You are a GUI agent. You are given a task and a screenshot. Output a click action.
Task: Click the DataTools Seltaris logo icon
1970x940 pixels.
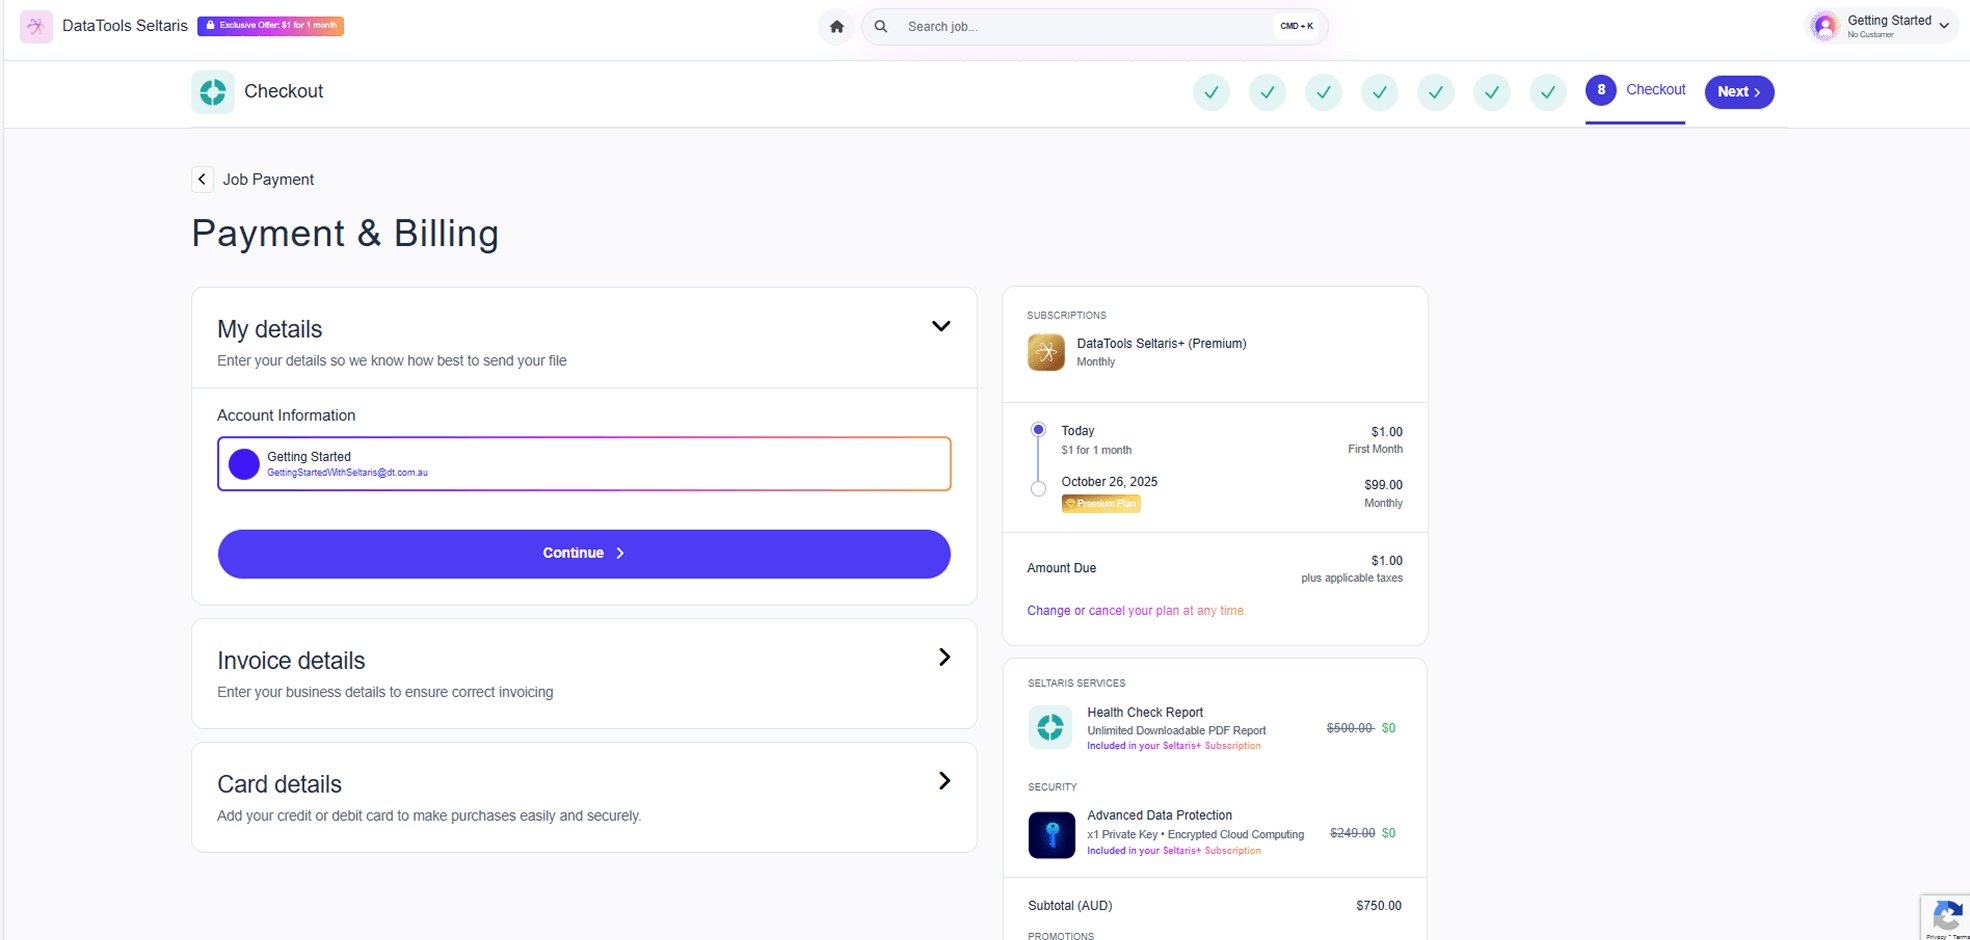click(x=36, y=26)
